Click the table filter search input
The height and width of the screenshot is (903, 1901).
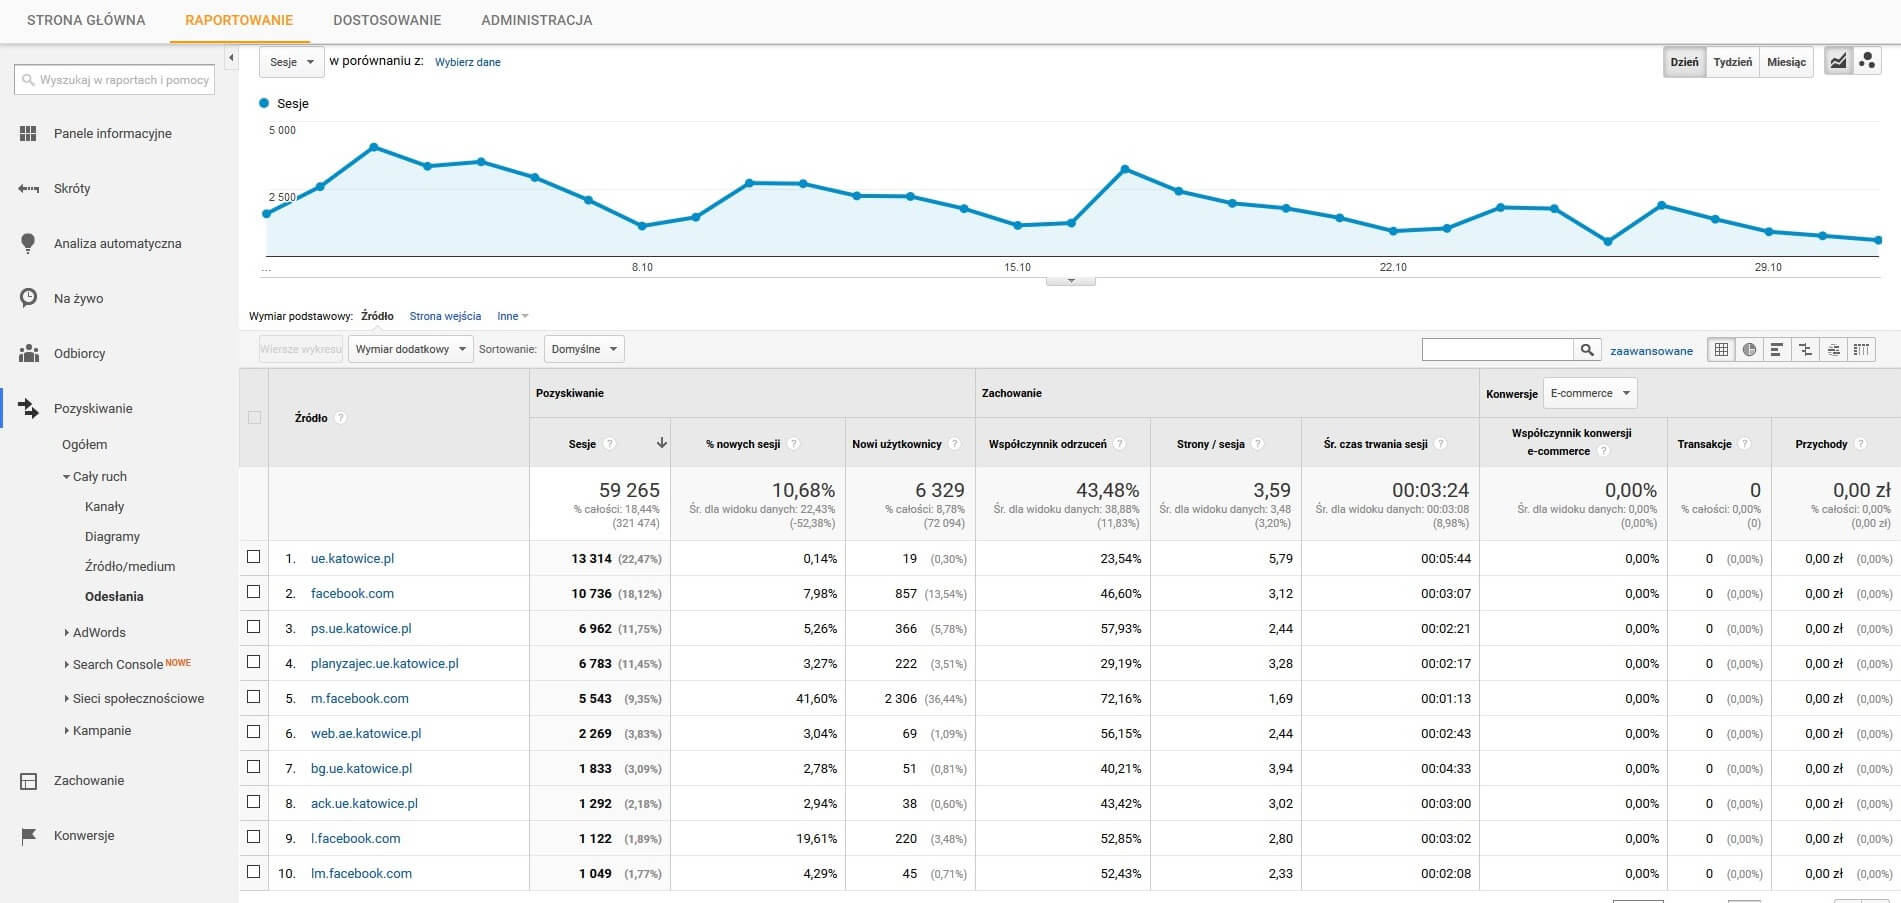click(x=1497, y=350)
